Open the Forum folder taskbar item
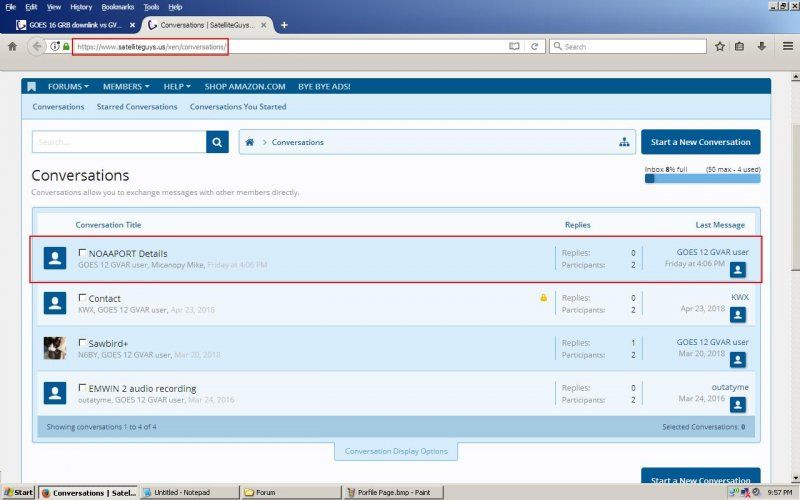Screen dimensions: 800x500 coord(291,492)
